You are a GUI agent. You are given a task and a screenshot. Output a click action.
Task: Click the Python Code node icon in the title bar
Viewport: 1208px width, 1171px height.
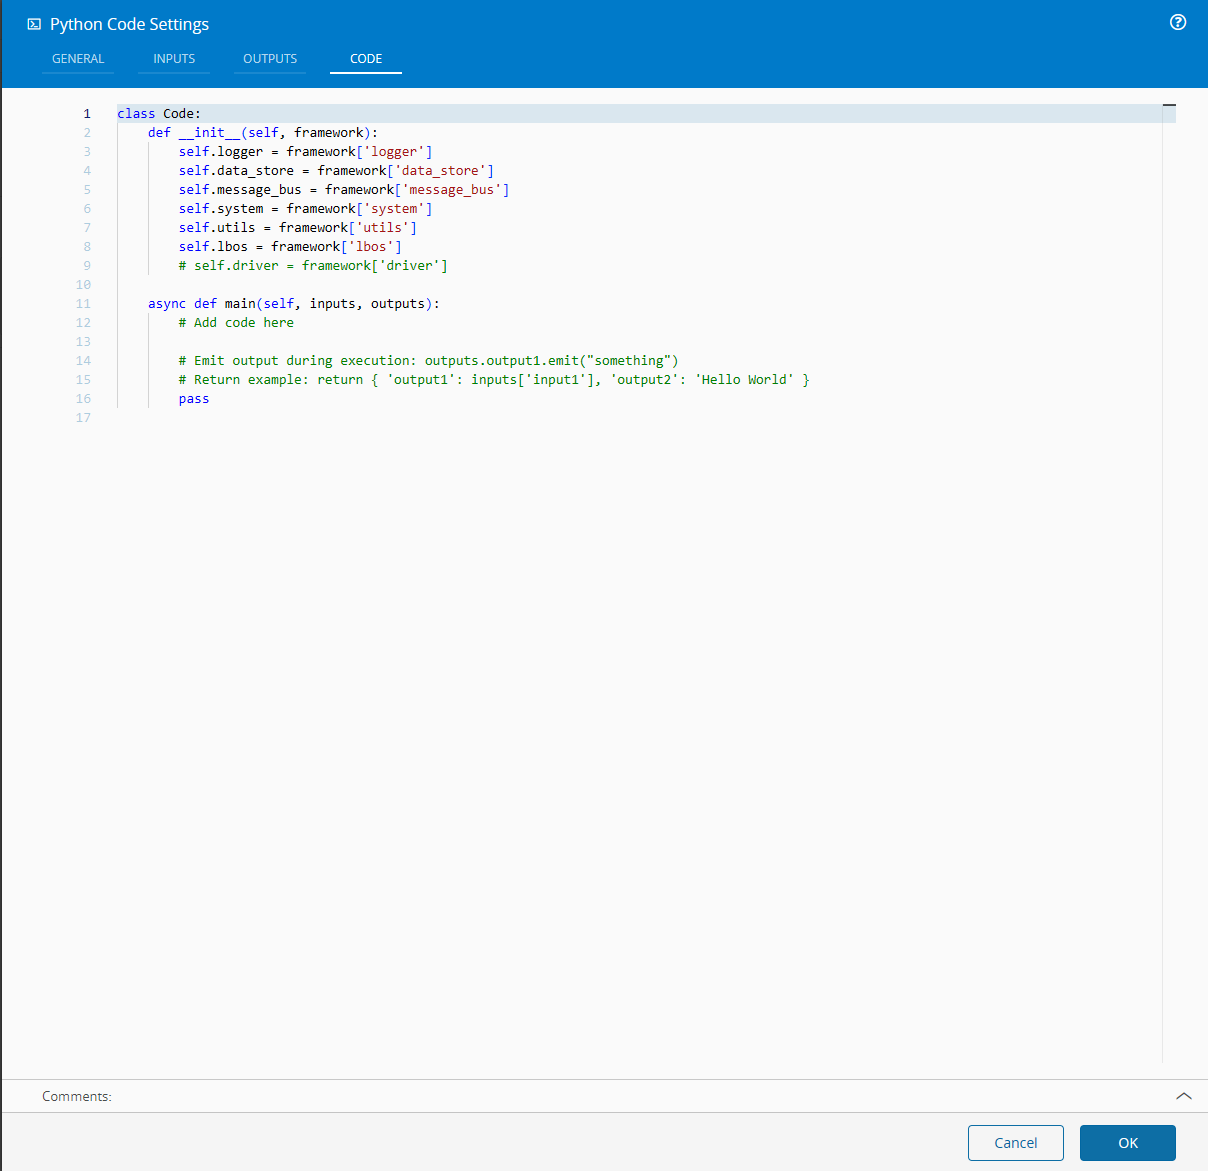click(x=36, y=23)
